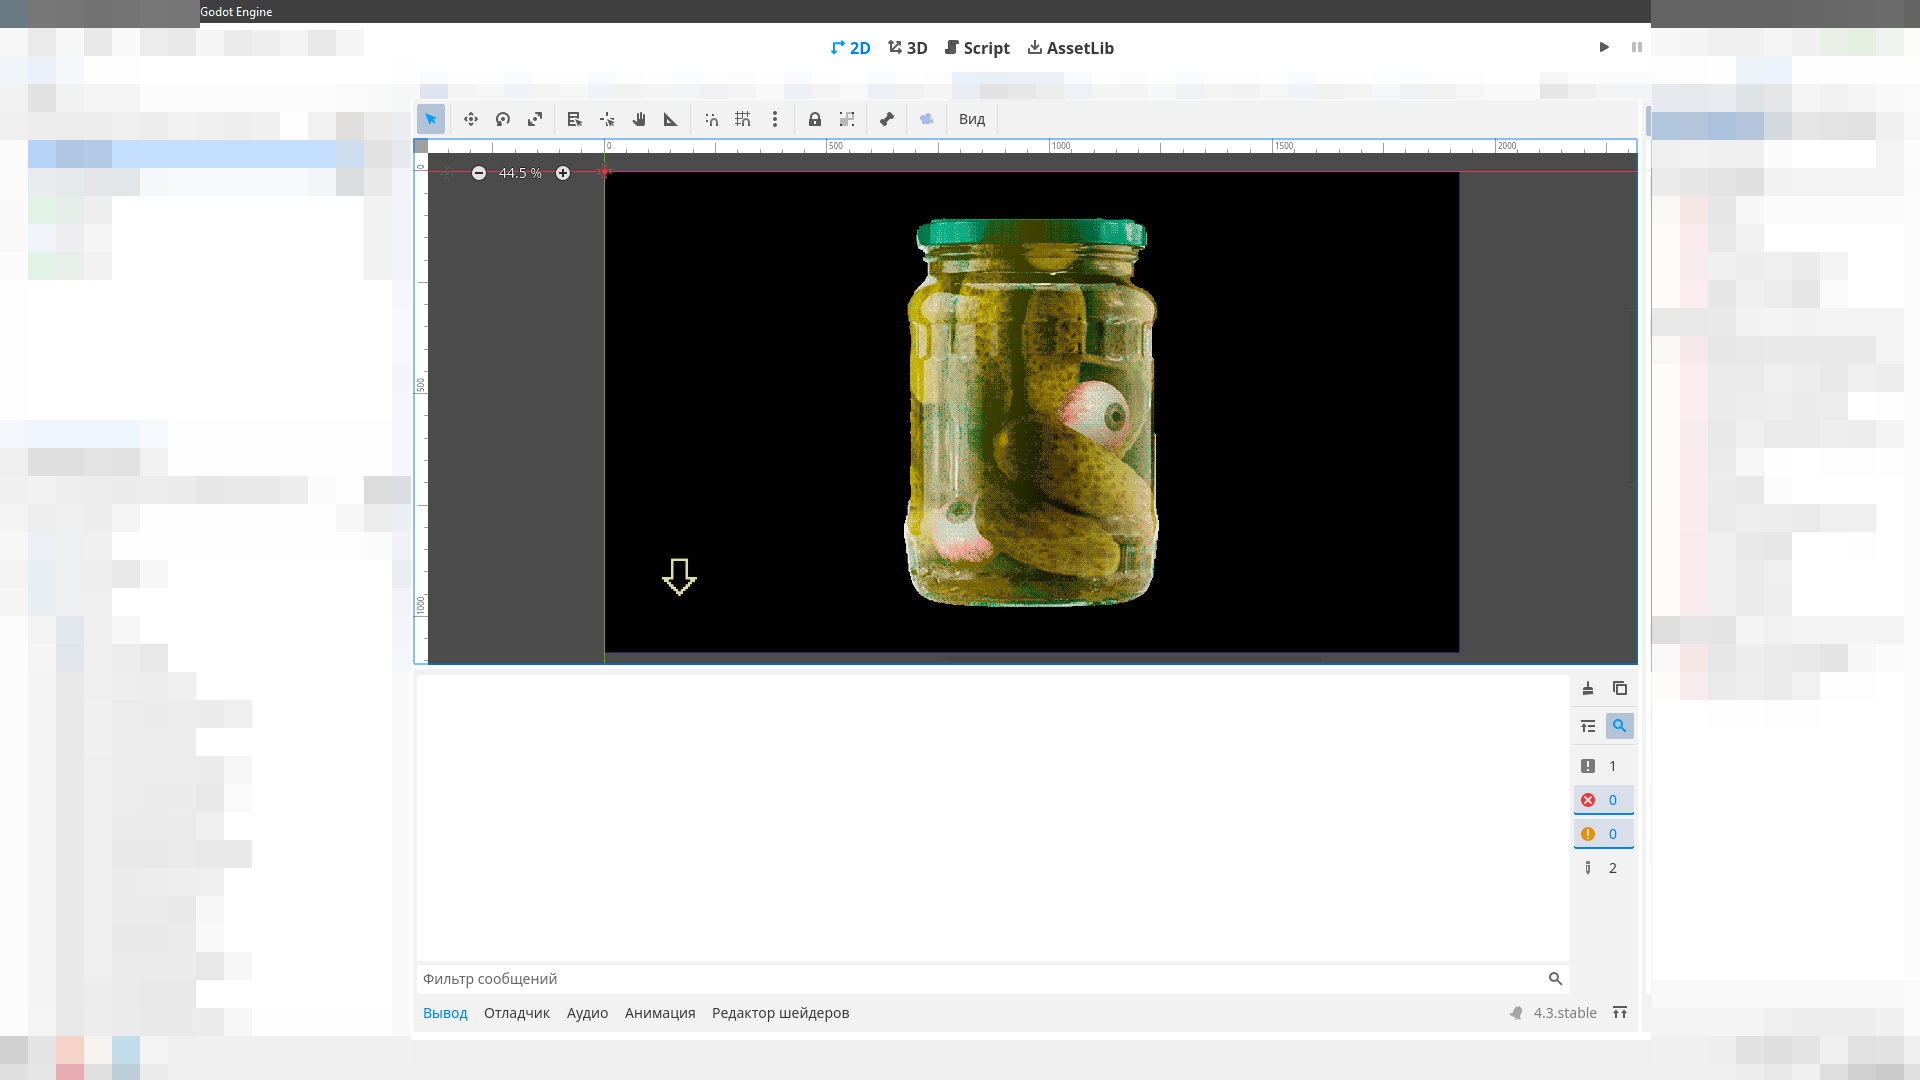Open the Отладчик bottom tab

click(x=517, y=1013)
